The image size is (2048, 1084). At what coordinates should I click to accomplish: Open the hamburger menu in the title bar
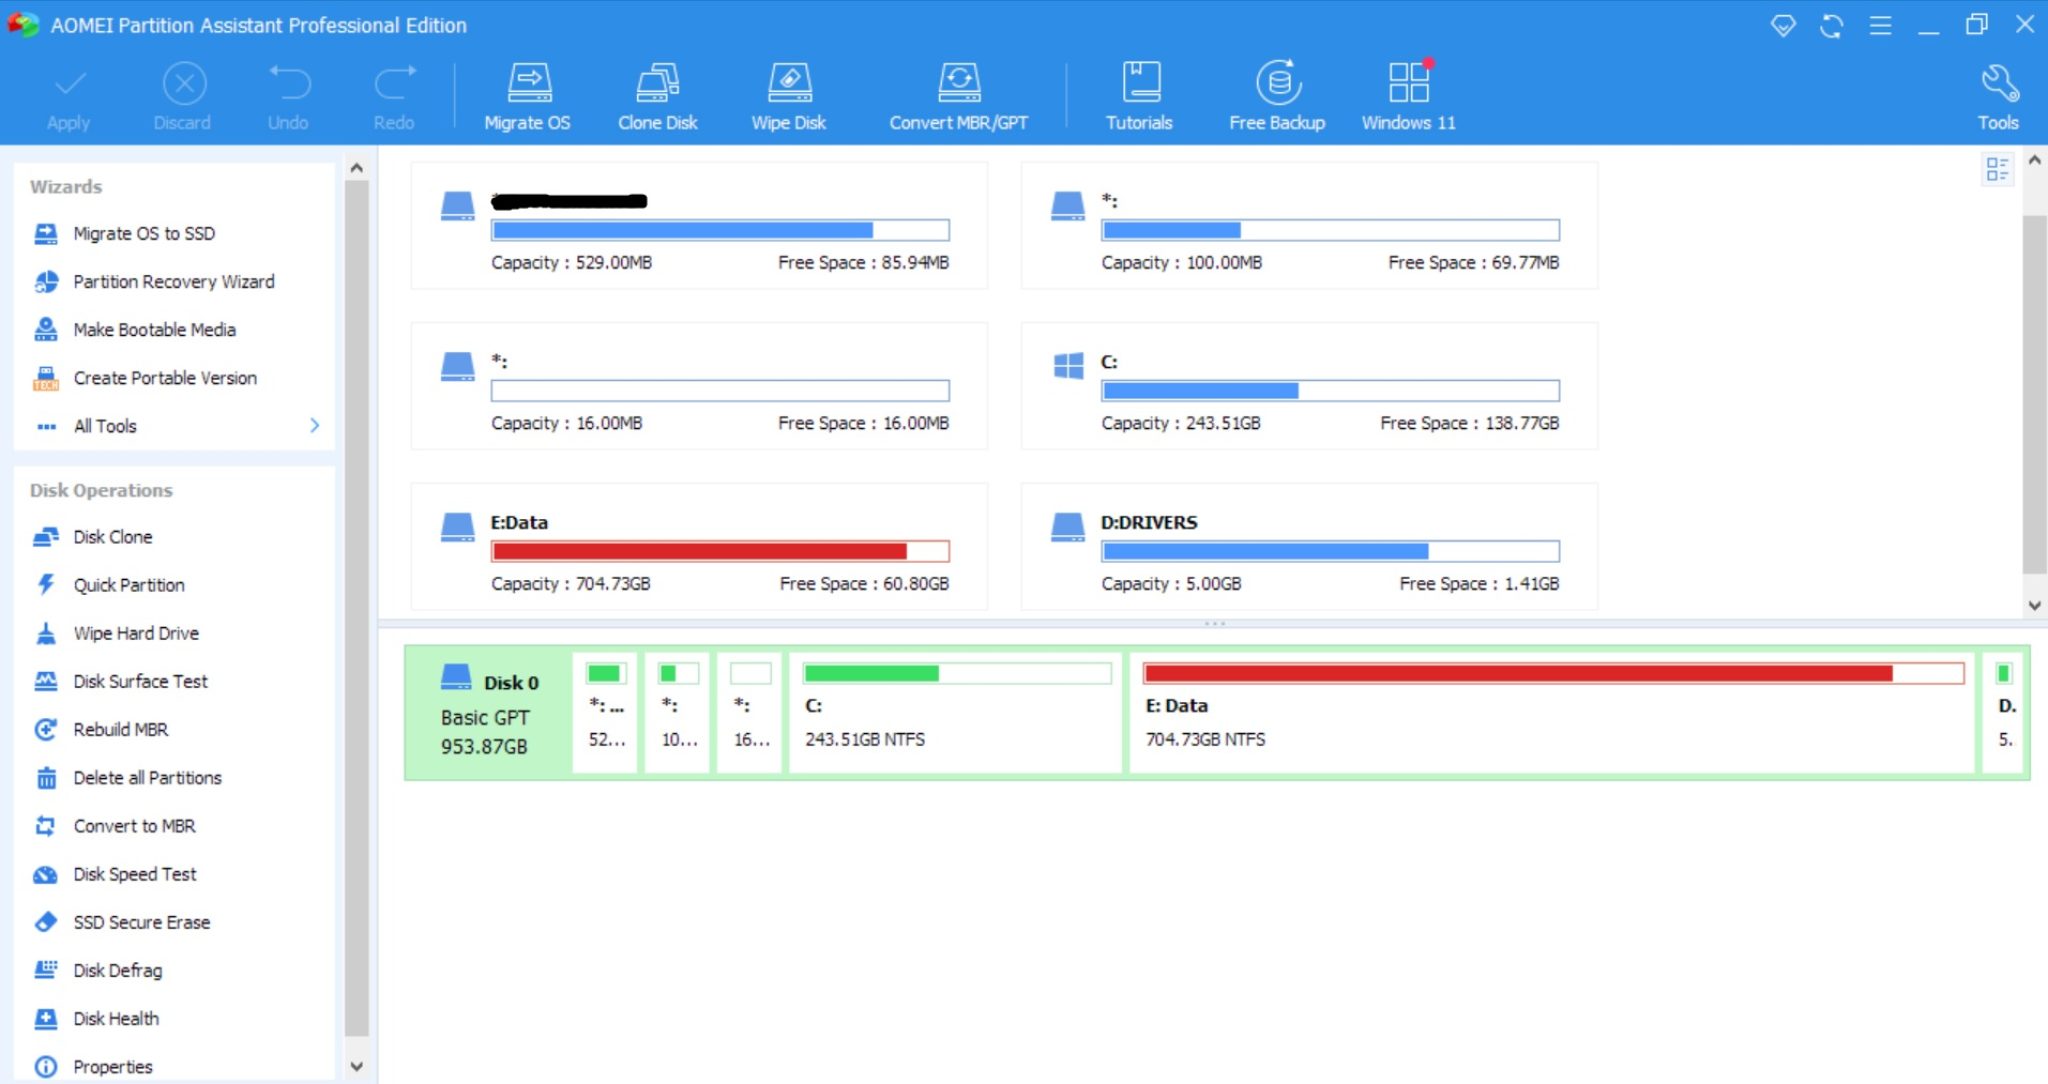coord(1881,26)
